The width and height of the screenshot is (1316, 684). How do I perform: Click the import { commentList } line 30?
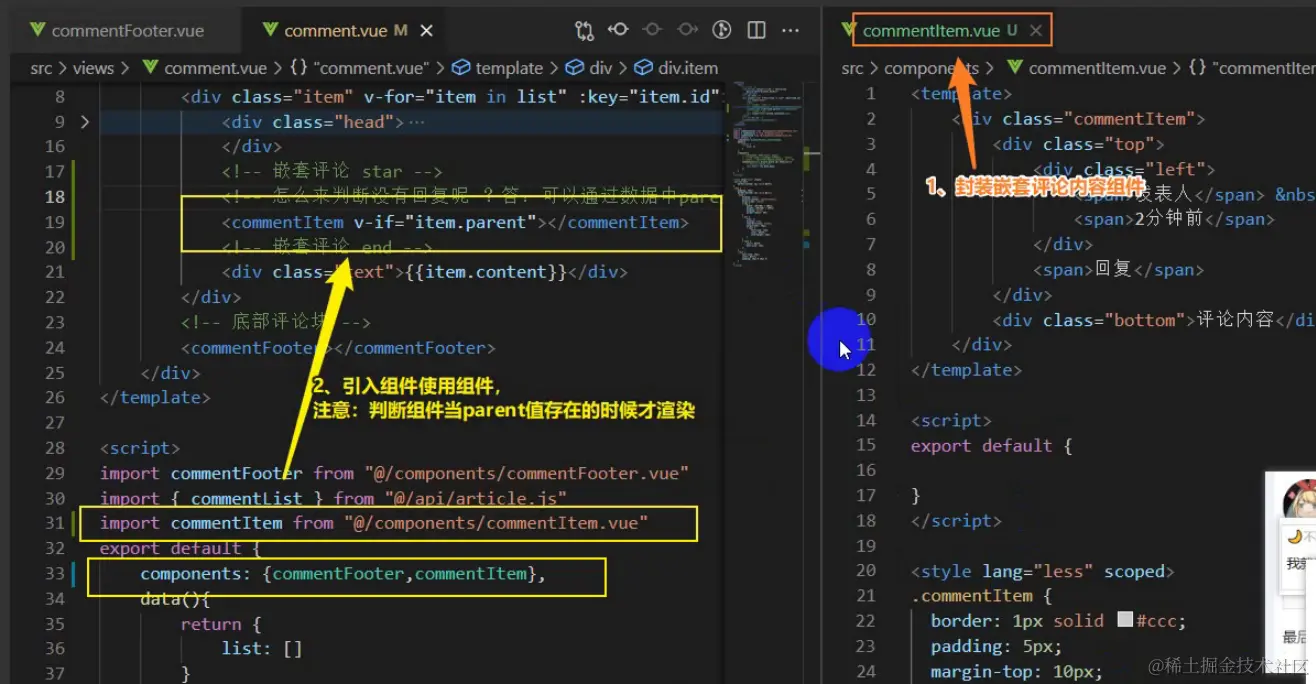[334, 498]
